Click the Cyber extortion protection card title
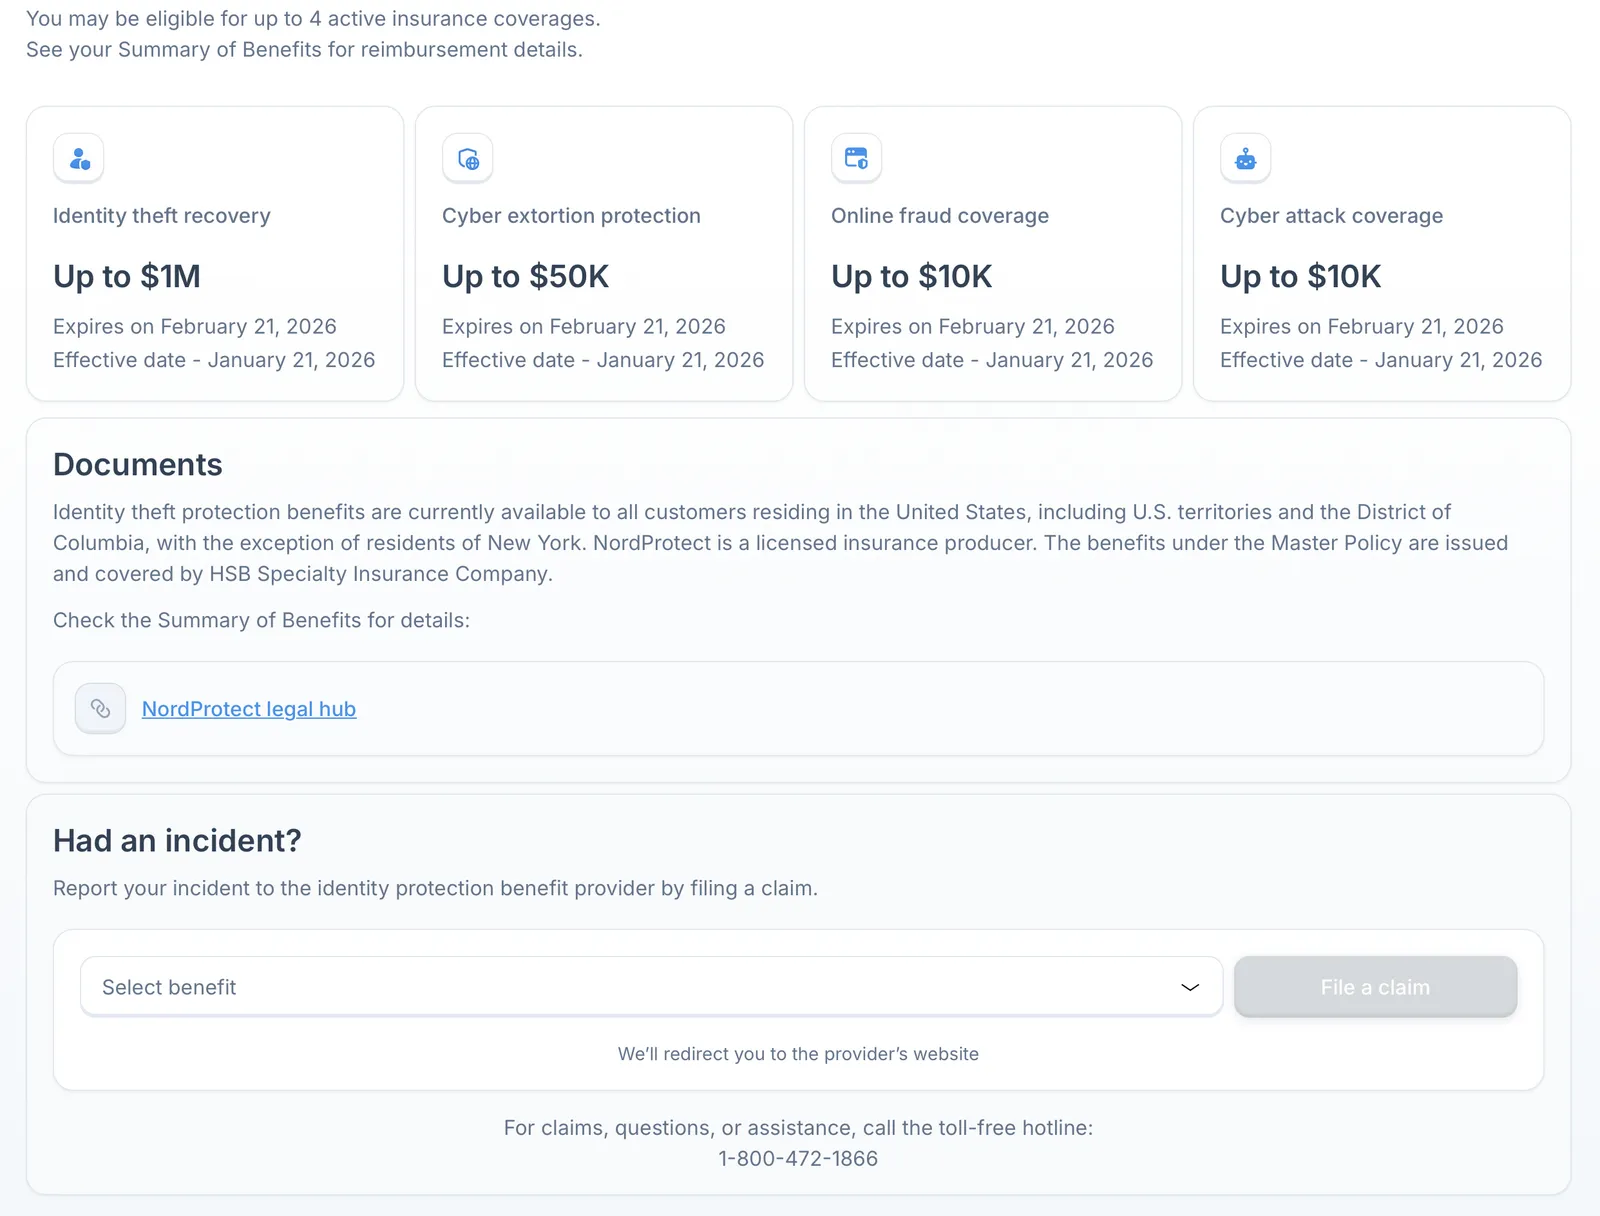Viewport: 1600px width, 1216px height. pyautogui.click(x=571, y=216)
